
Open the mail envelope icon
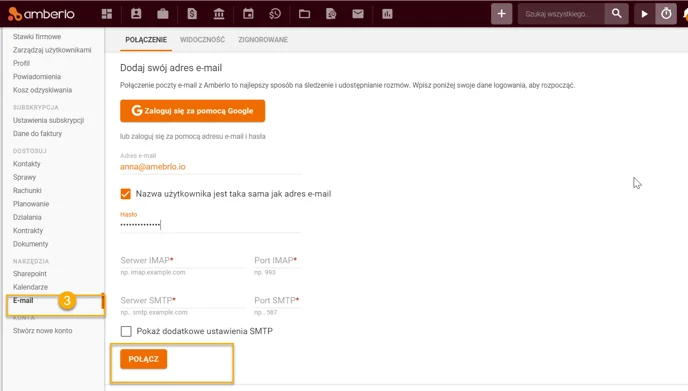pyautogui.click(x=358, y=14)
